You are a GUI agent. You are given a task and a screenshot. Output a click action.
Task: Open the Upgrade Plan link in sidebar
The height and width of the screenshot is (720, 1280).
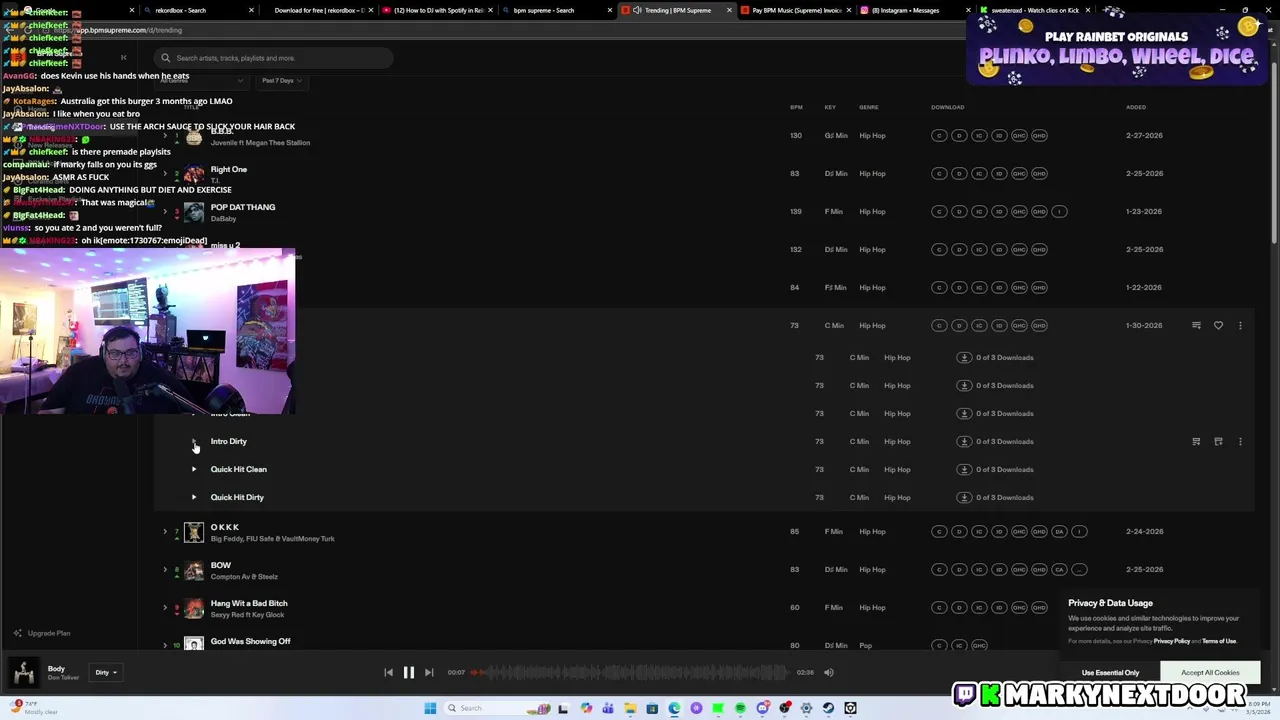coord(42,633)
